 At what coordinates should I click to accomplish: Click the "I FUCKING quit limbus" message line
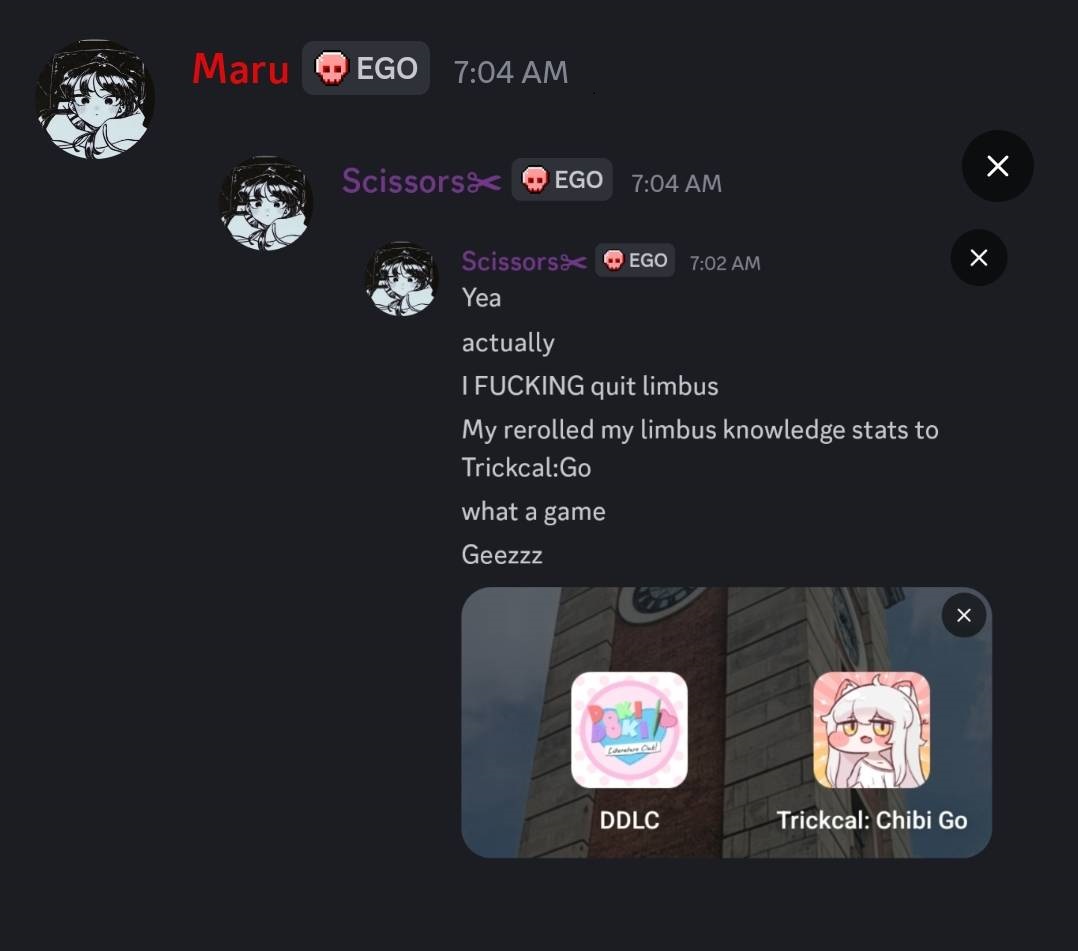tap(590, 386)
